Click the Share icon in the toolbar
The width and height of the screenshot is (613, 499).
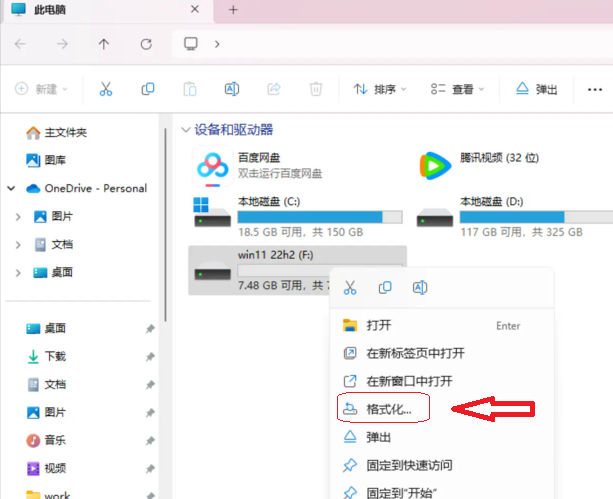274,89
